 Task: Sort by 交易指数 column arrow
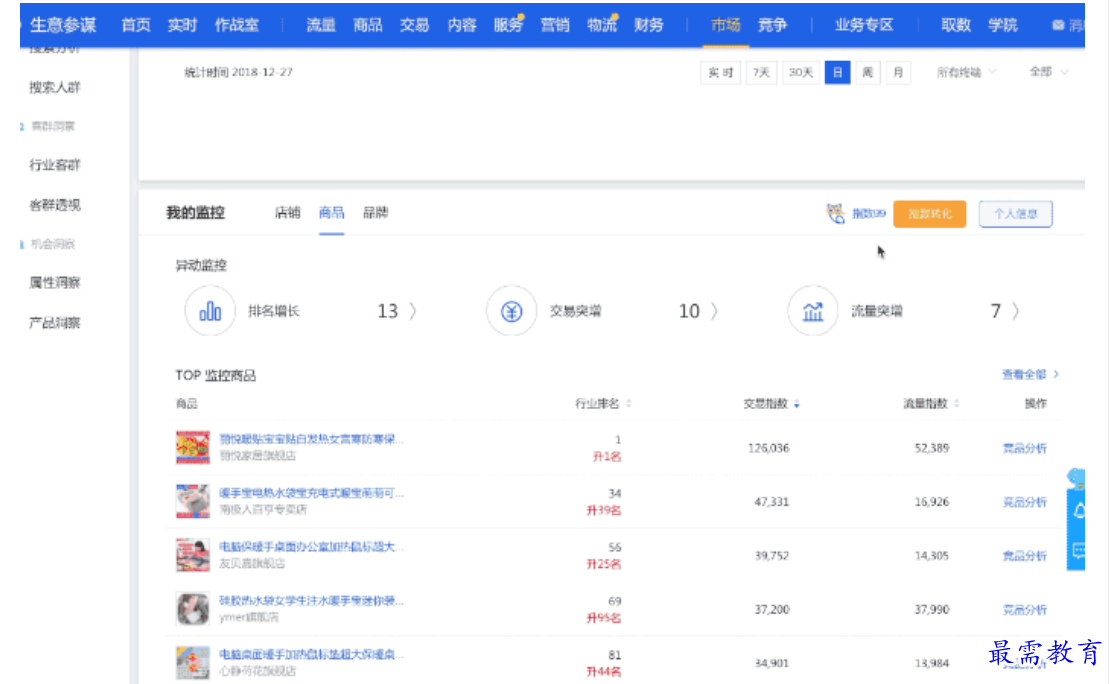[x=797, y=404]
